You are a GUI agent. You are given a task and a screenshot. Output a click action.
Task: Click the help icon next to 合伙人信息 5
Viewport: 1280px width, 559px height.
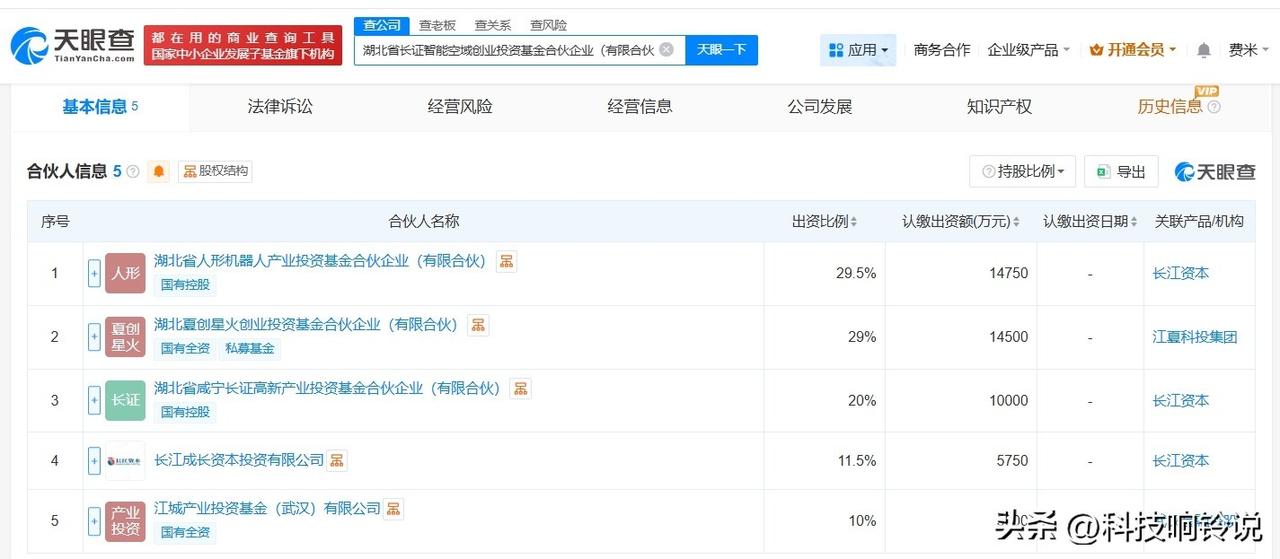coord(133,171)
